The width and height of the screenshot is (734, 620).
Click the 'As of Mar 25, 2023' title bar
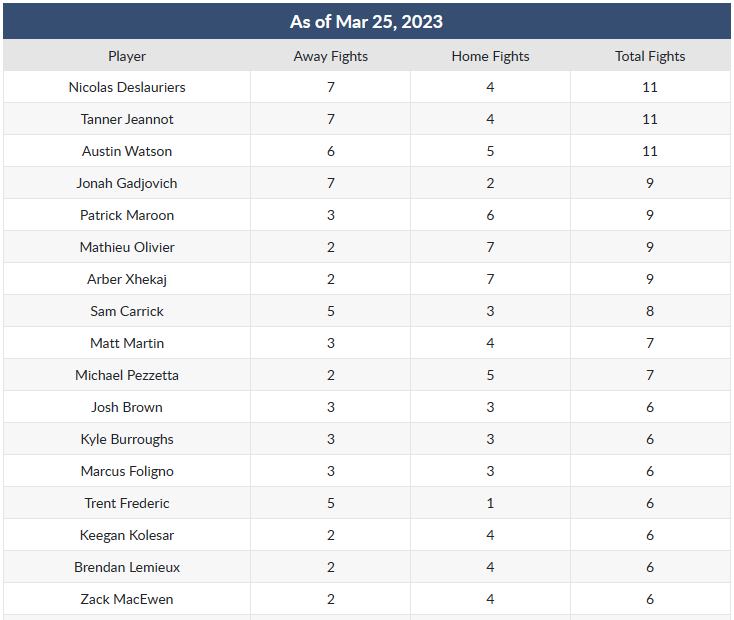pos(366,21)
